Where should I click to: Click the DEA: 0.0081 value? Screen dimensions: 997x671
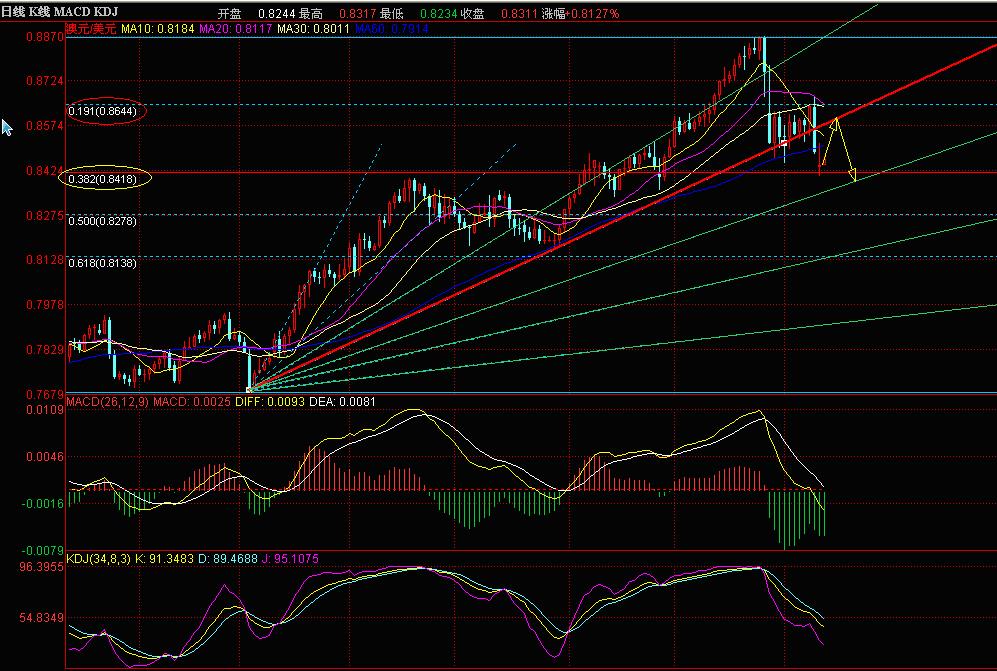[342, 402]
